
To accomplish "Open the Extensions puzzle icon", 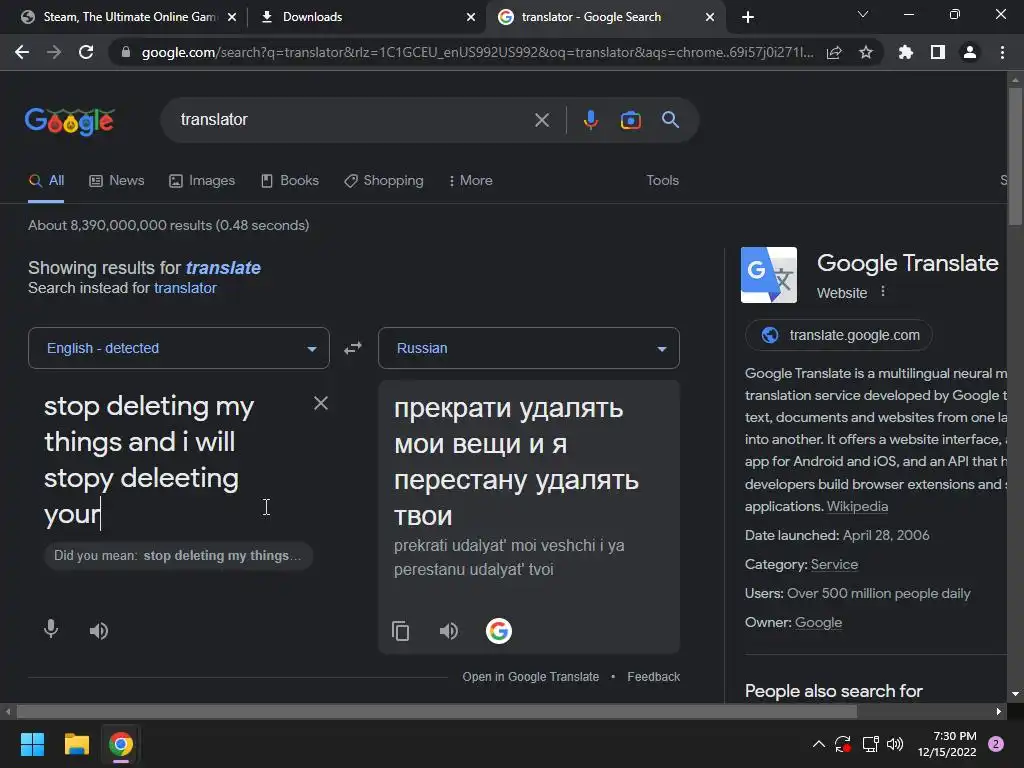I will pos(905,52).
